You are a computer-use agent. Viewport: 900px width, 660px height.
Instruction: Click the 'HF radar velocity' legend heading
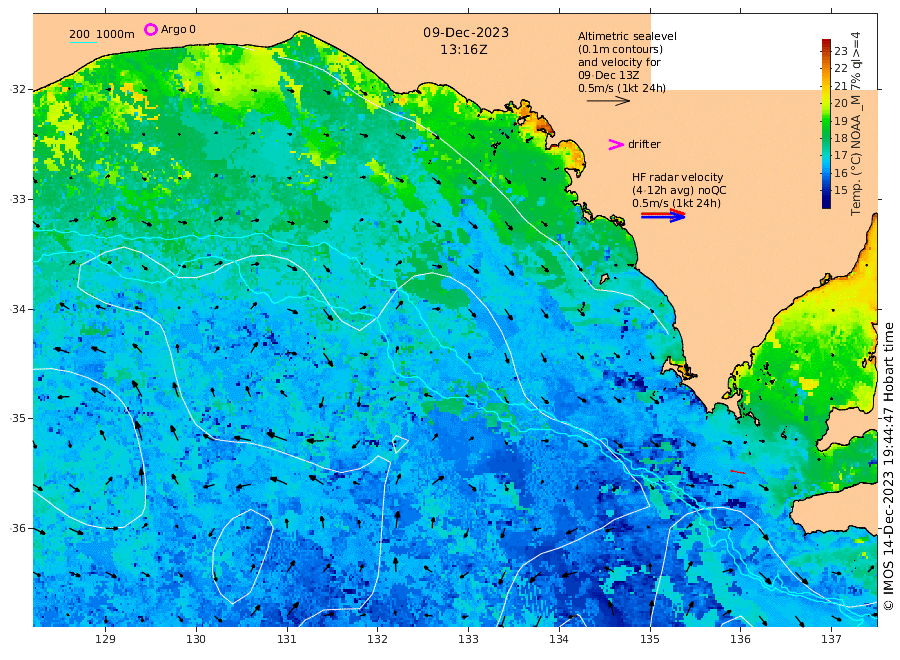click(x=677, y=177)
